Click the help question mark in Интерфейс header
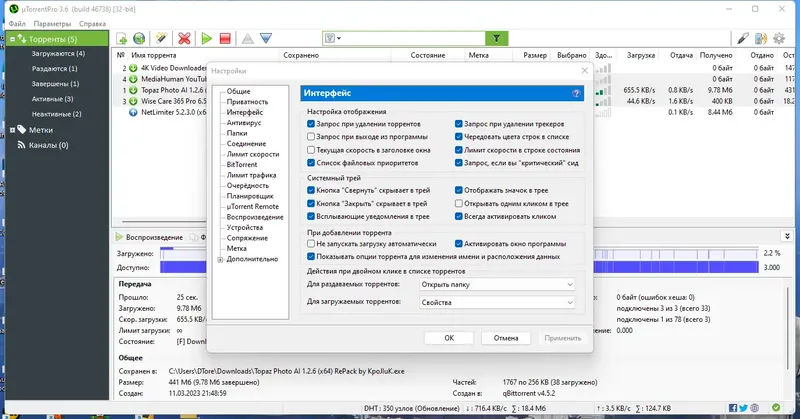The width and height of the screenshot is (800, 419). (x=576, y=93)
